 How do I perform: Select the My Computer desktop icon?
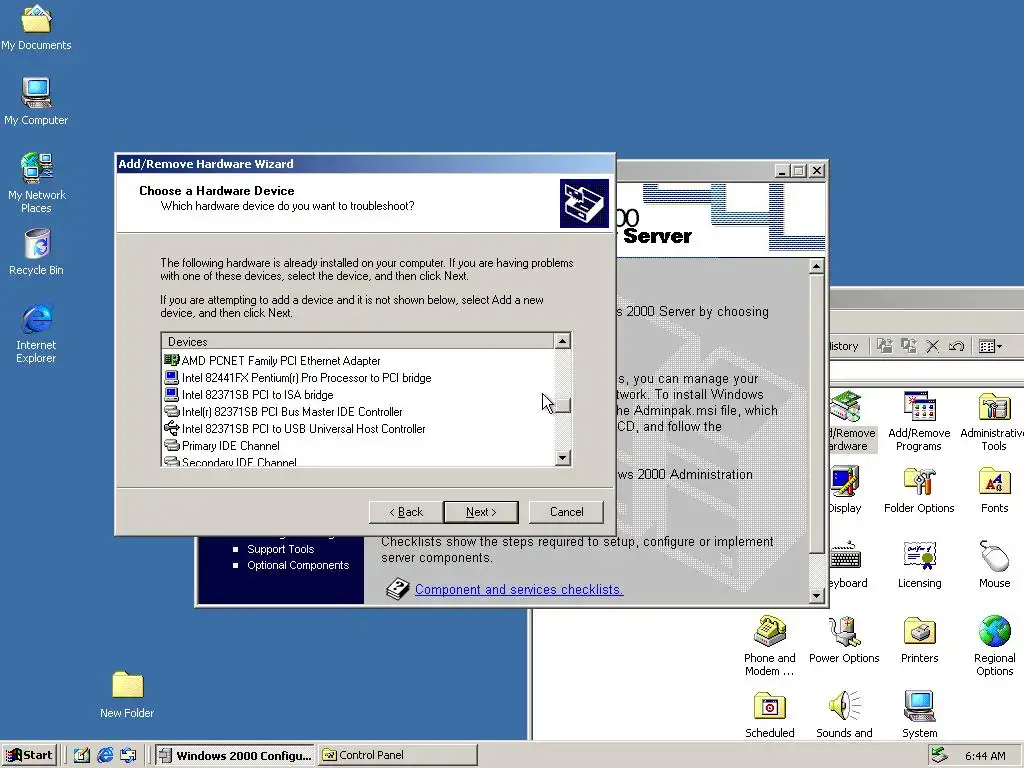coord(36,101)
